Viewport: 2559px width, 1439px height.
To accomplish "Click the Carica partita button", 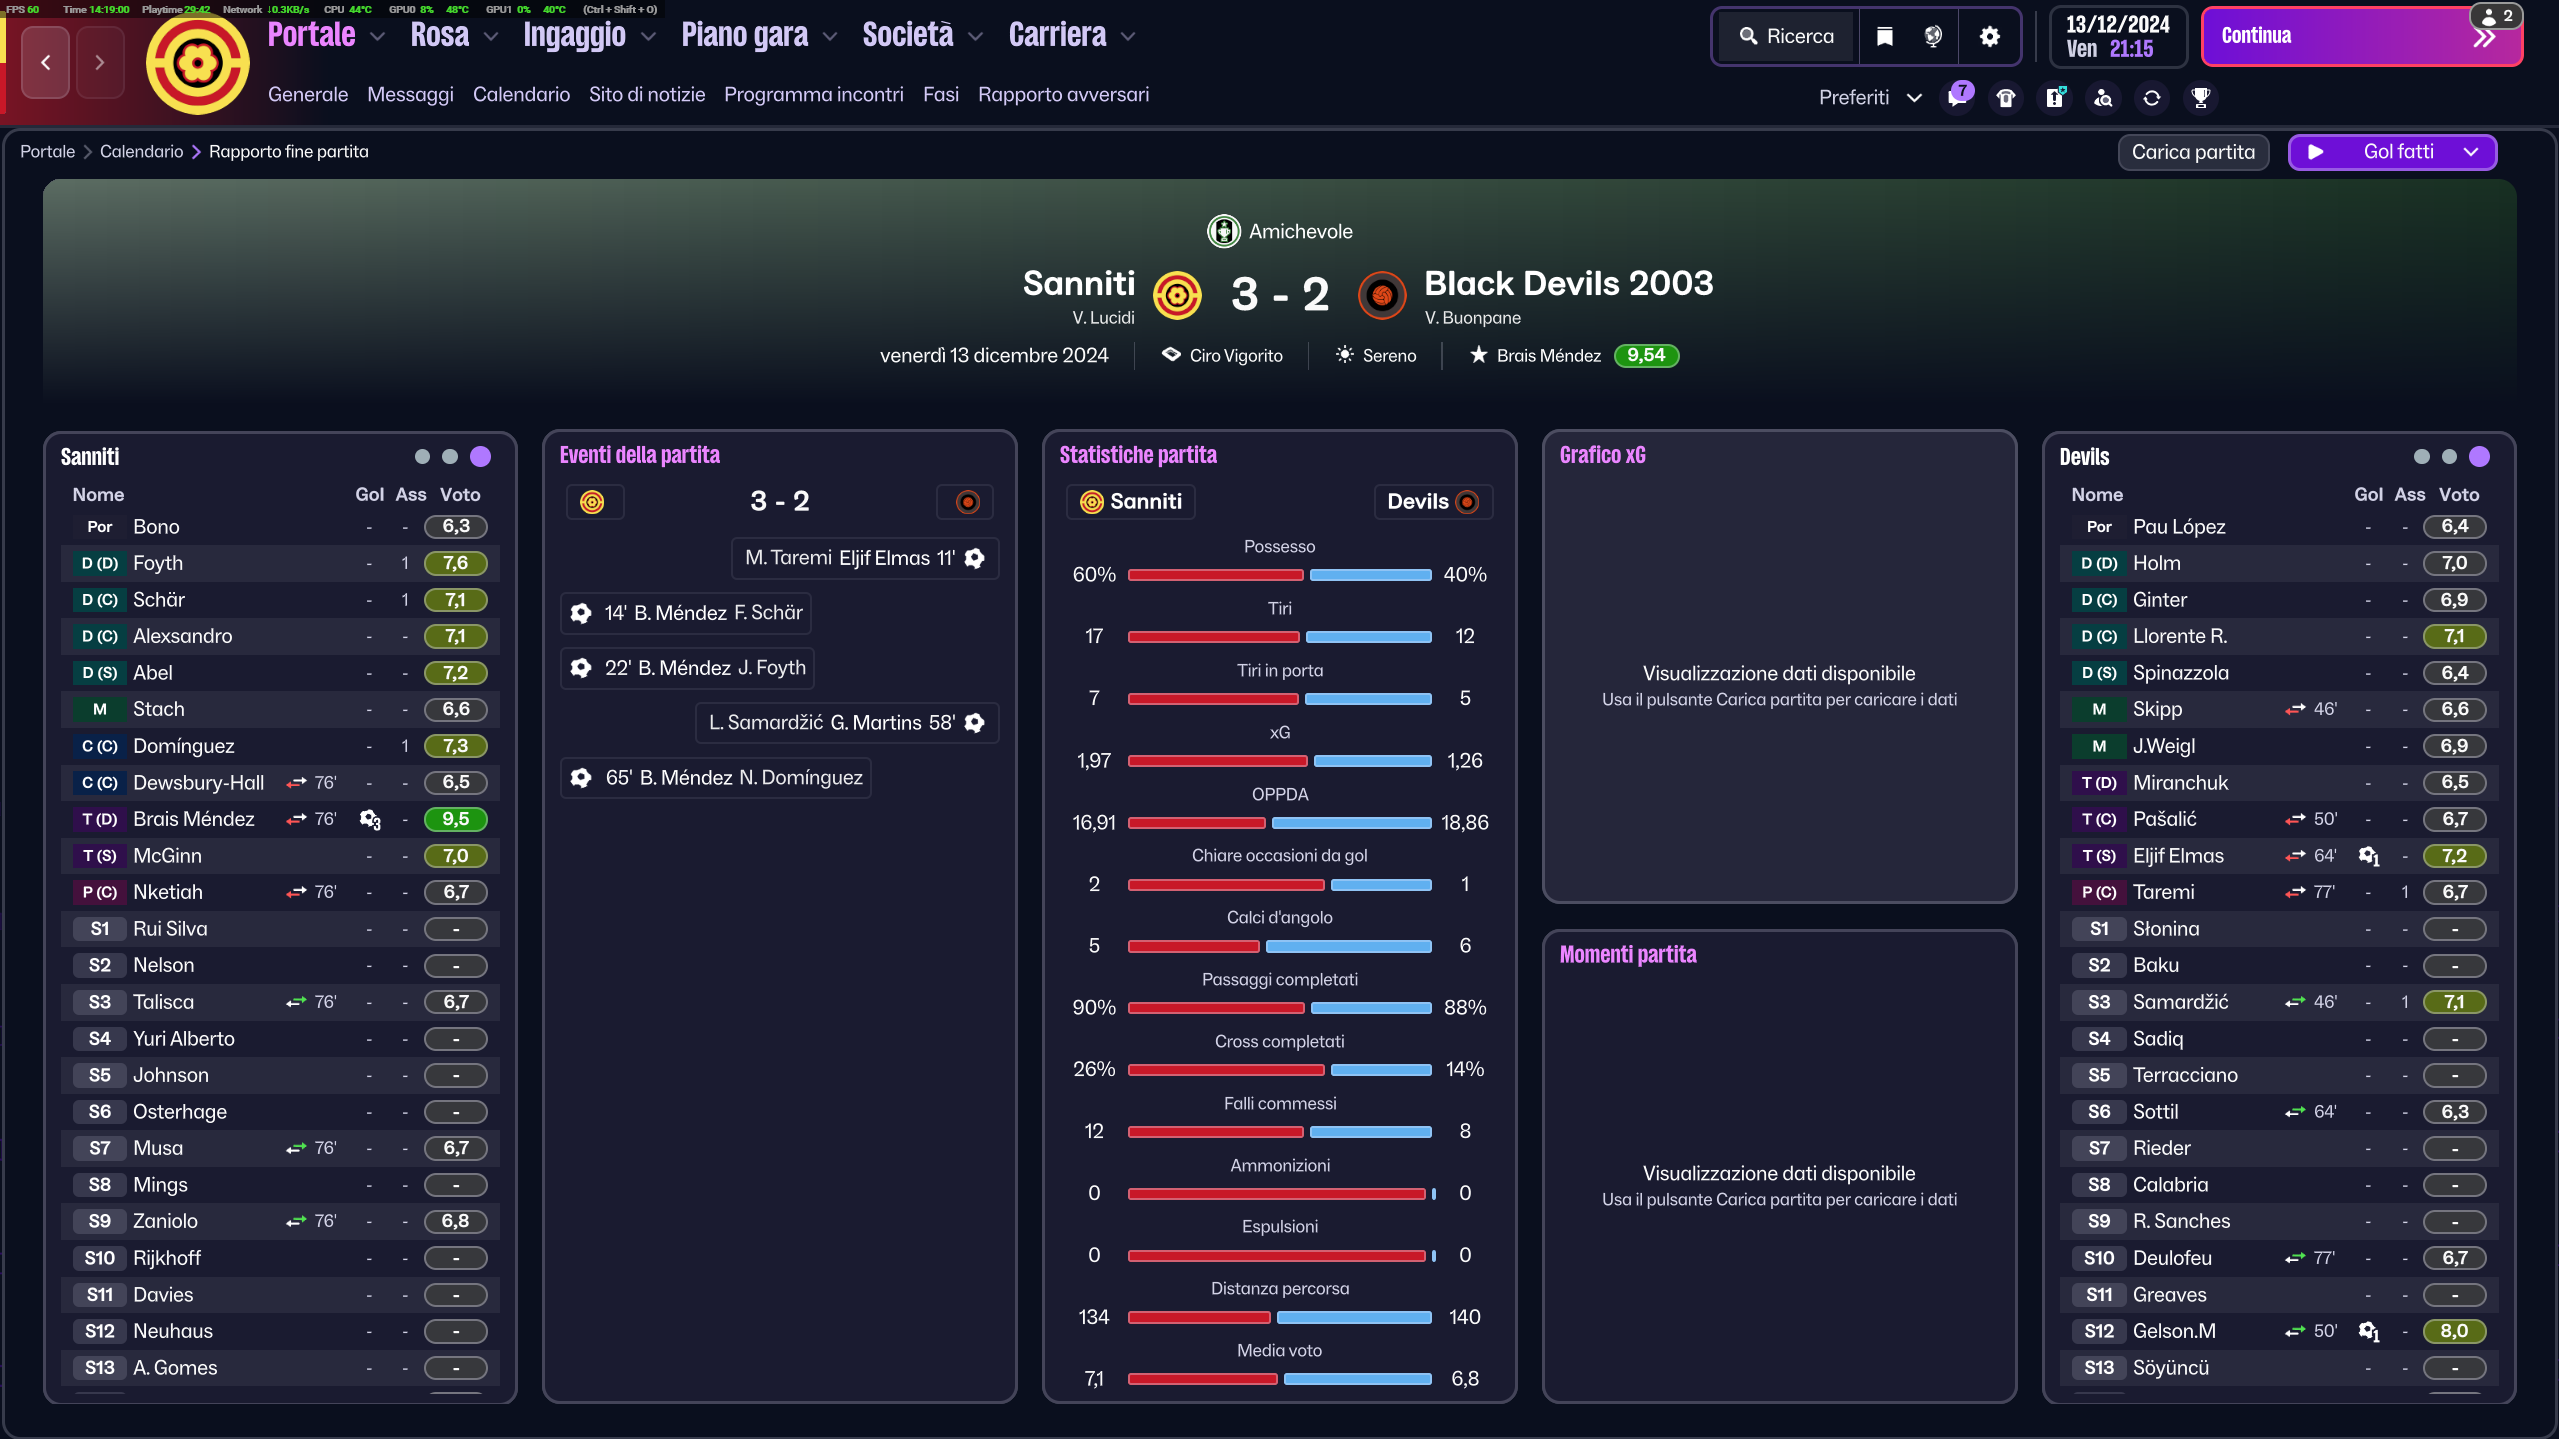I will tap(2193, 152).
